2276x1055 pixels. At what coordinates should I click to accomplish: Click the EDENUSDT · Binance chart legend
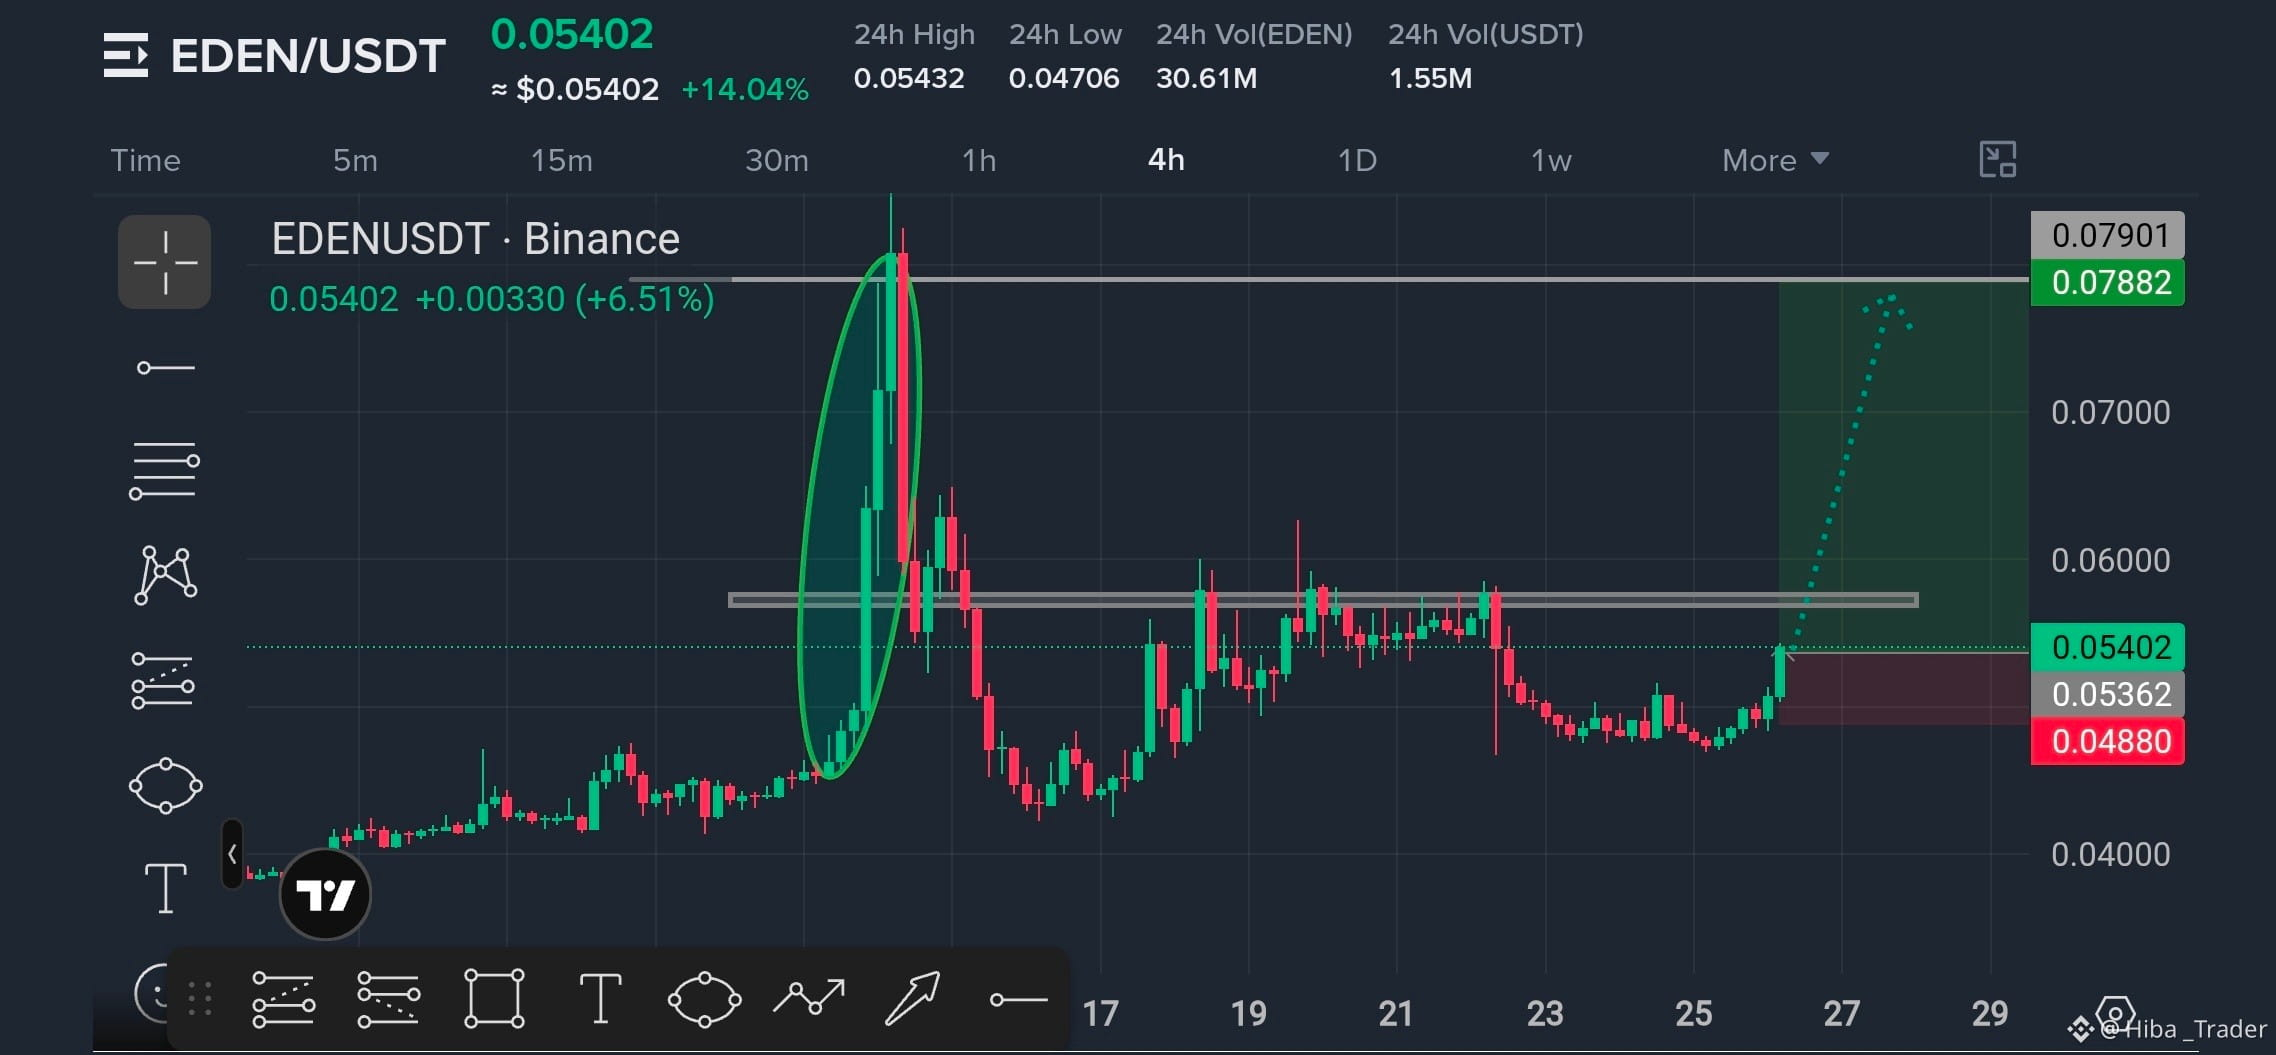476,239
